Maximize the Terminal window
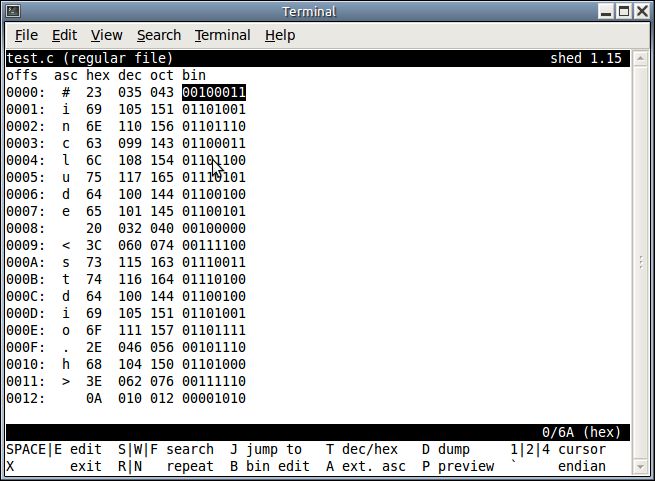Image resolution: width=655 pixels, height=481 pixels. 624,11
